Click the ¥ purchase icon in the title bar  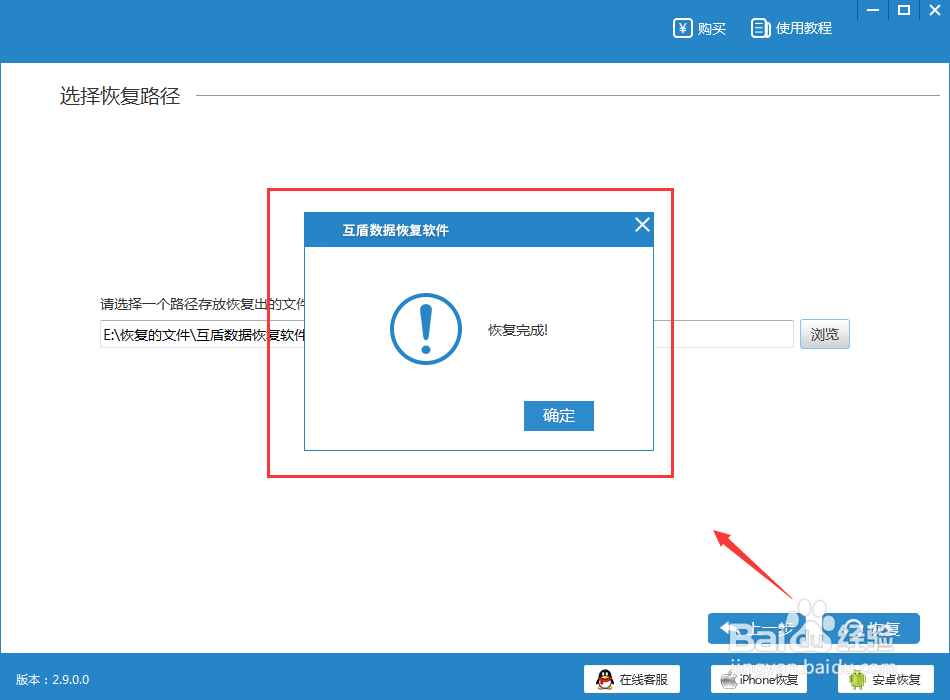681,28
